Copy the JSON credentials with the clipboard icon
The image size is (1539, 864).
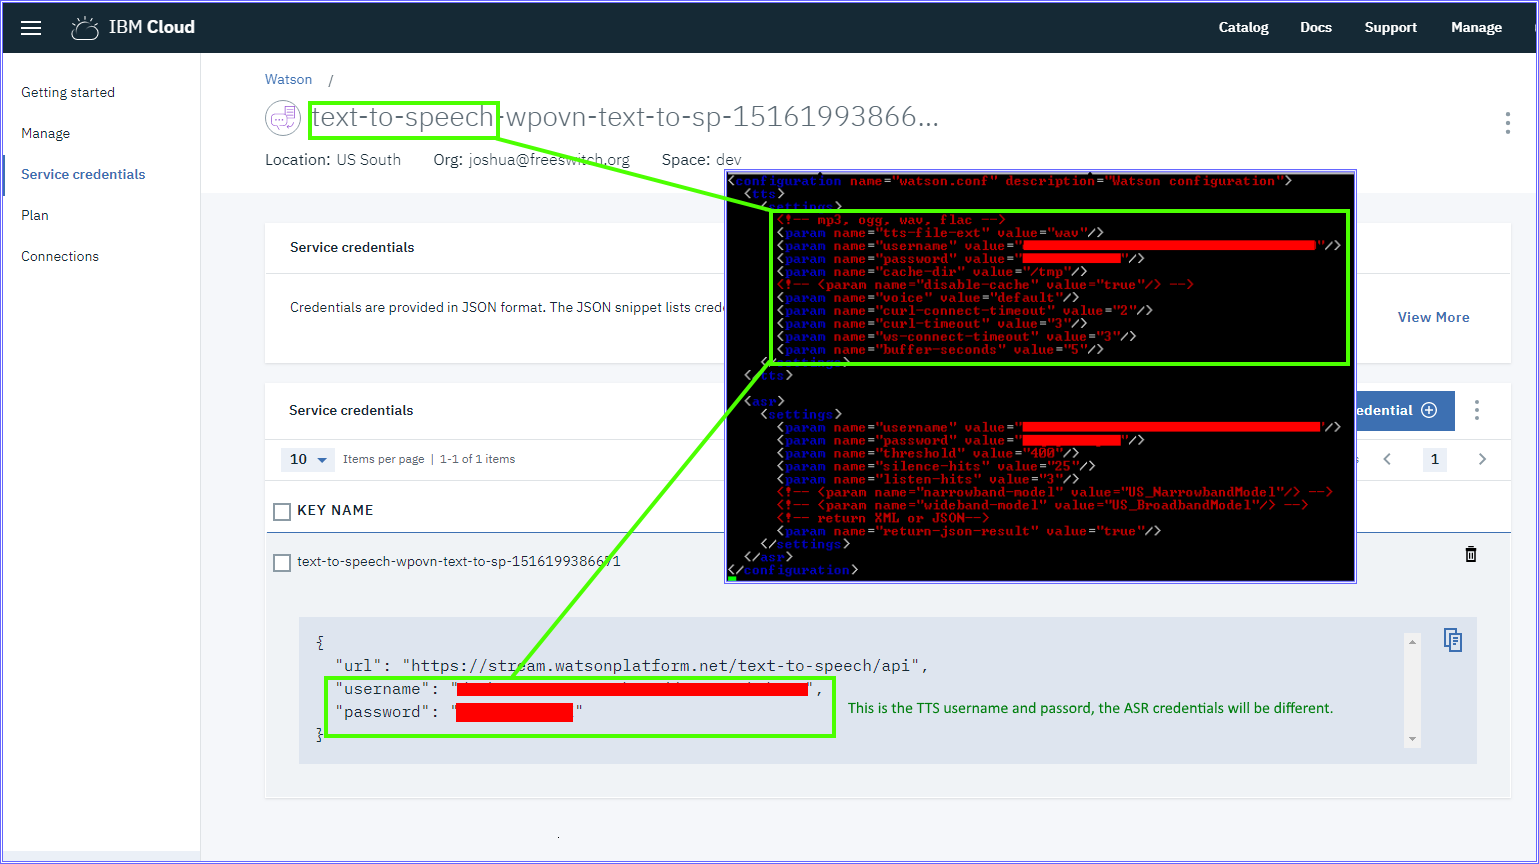(1453, 639)
